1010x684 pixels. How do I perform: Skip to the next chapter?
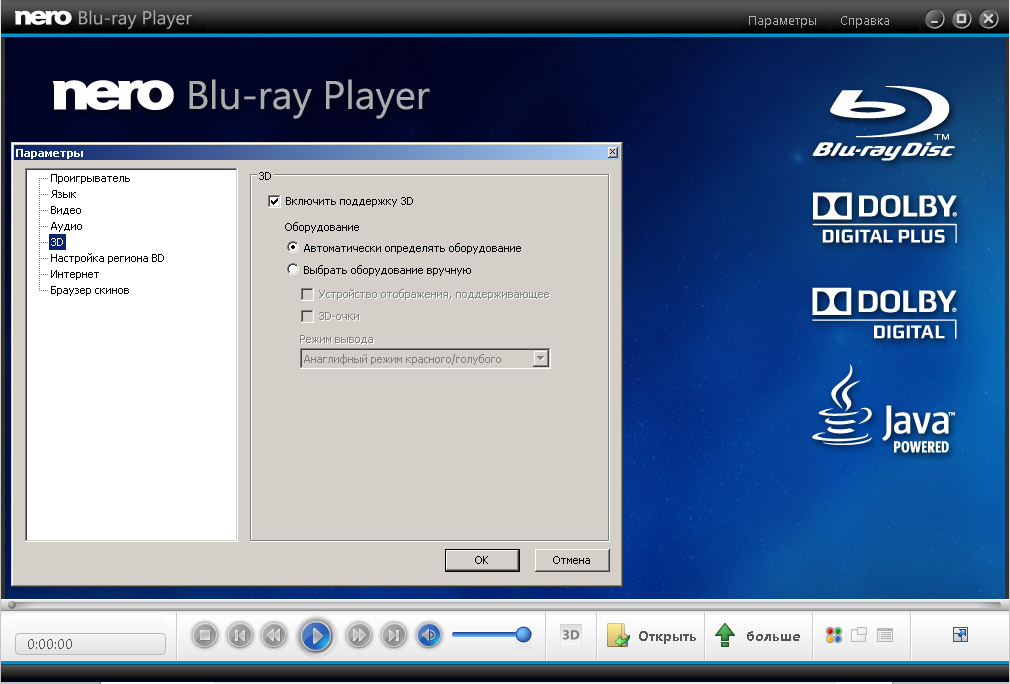click(x=393, y=636)
